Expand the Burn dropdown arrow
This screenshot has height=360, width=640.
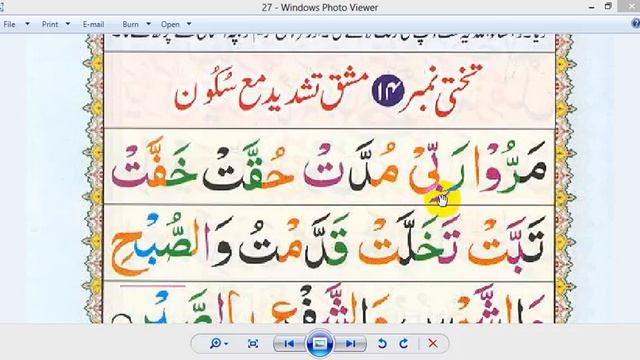click(148, 24)
